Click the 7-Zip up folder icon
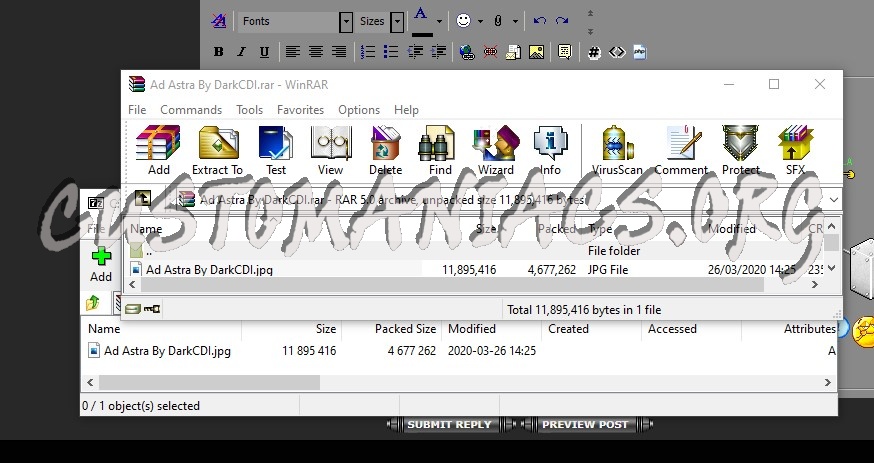The width and height of the screenshot is (874, 463). tap(93, 303)
